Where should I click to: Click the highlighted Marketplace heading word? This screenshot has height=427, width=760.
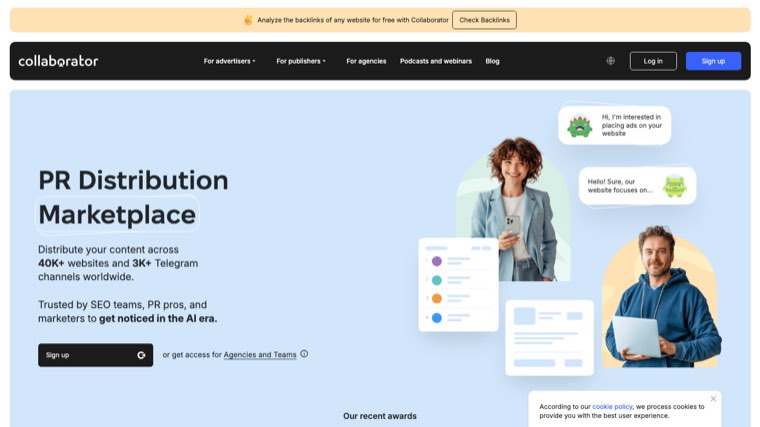click(117, 215)
